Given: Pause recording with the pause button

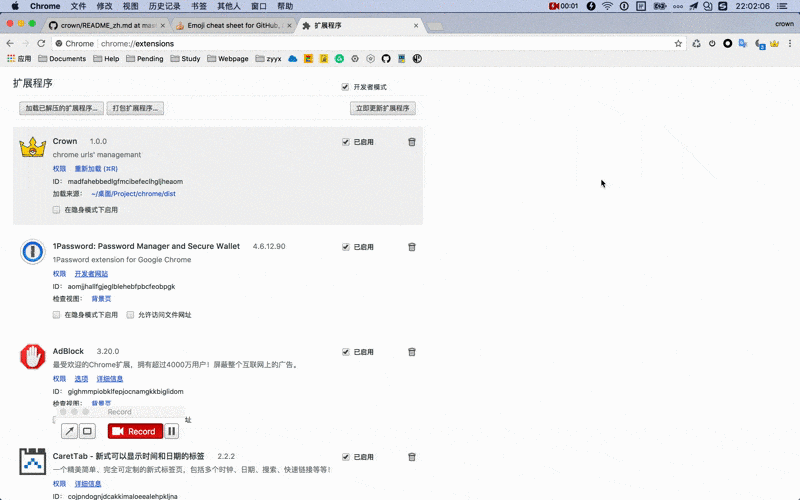Looking at the screenshot, I should point(171,431).
